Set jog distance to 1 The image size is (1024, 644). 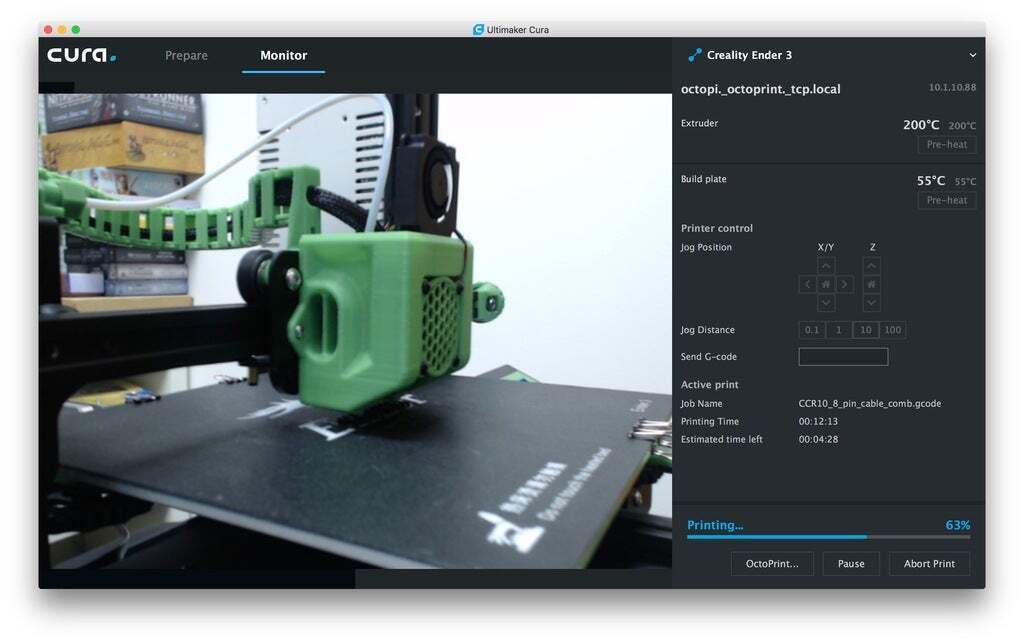839,330
